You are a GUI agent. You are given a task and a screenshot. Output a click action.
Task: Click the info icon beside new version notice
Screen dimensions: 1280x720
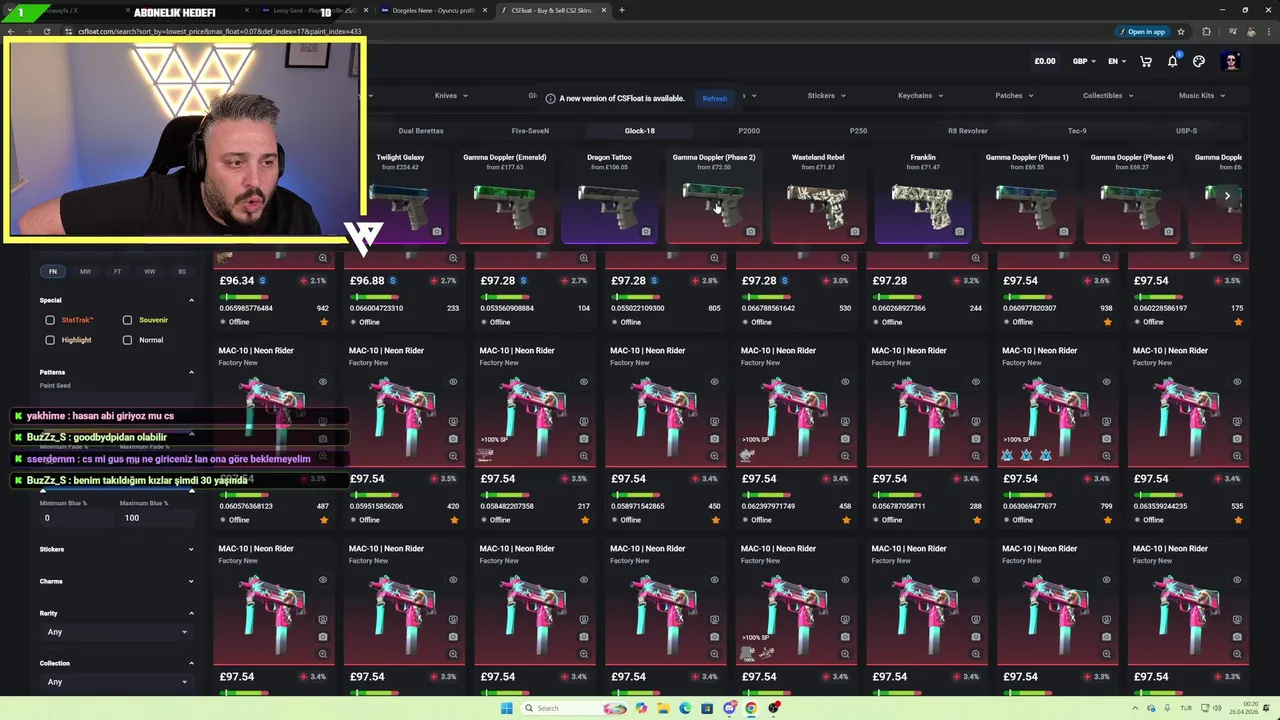tap(550, 98)
